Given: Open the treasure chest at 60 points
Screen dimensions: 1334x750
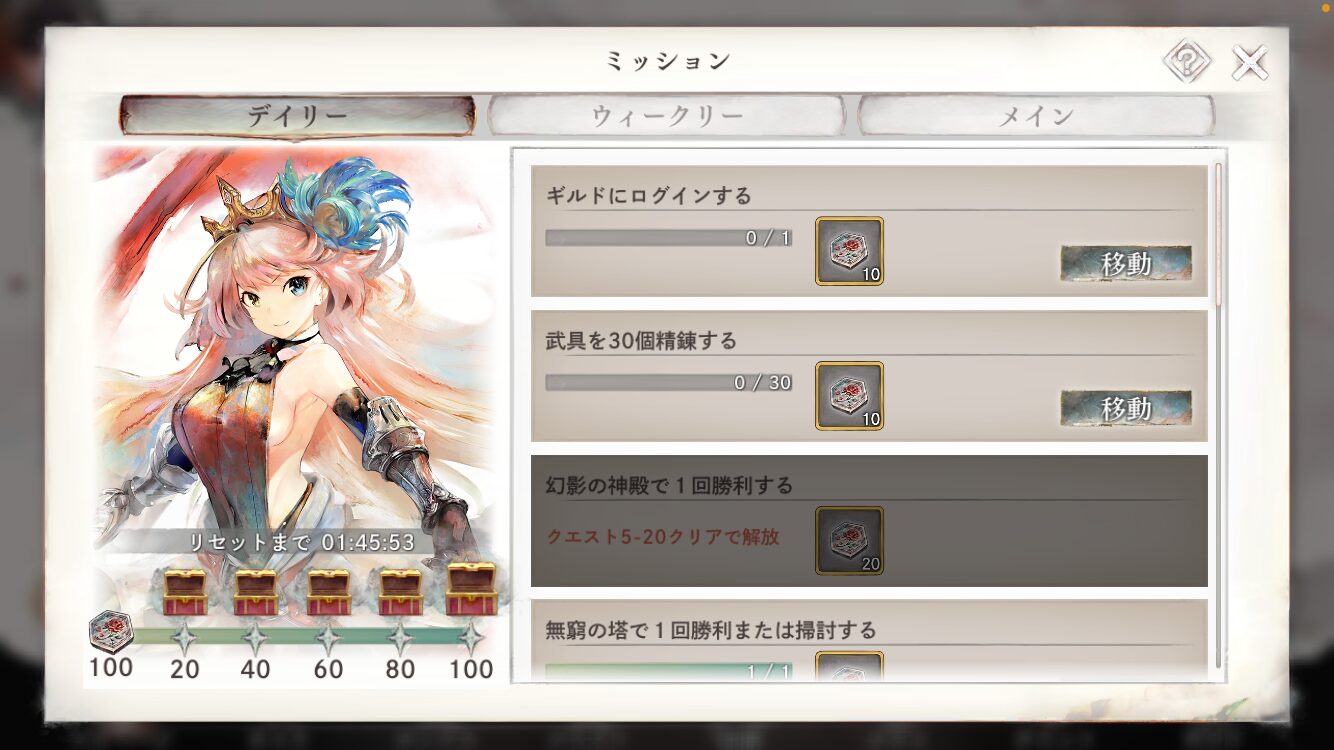Looking at the screenshot, I should click(x=328, y=592).
